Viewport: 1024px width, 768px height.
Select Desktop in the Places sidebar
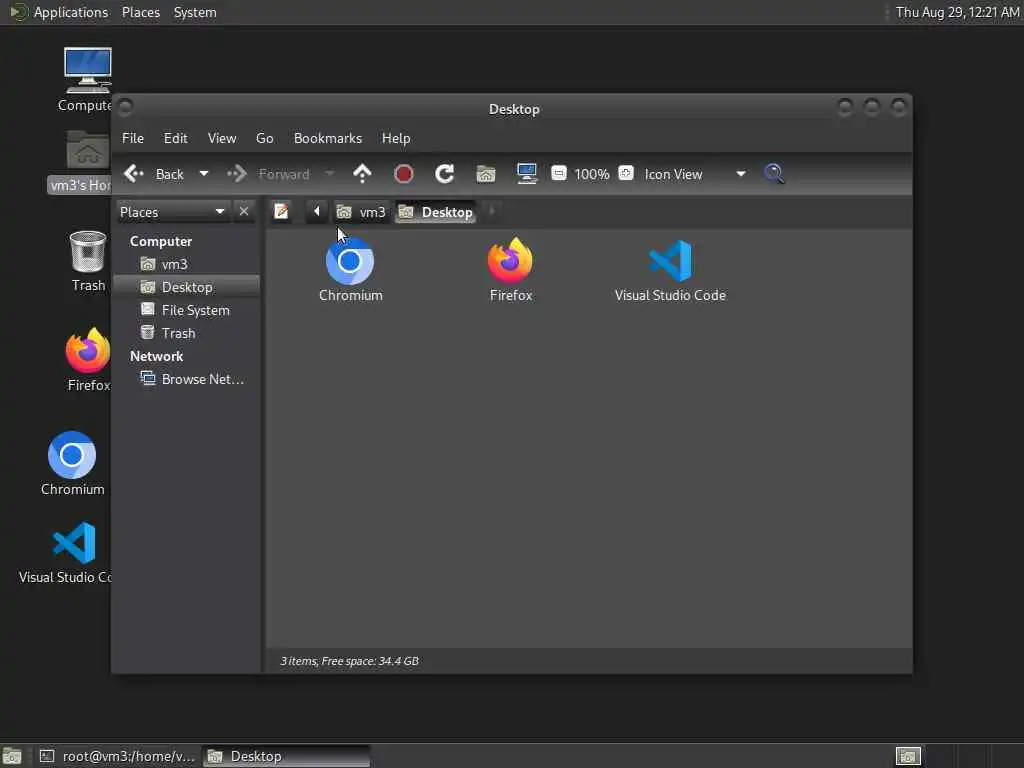(187, 287)
